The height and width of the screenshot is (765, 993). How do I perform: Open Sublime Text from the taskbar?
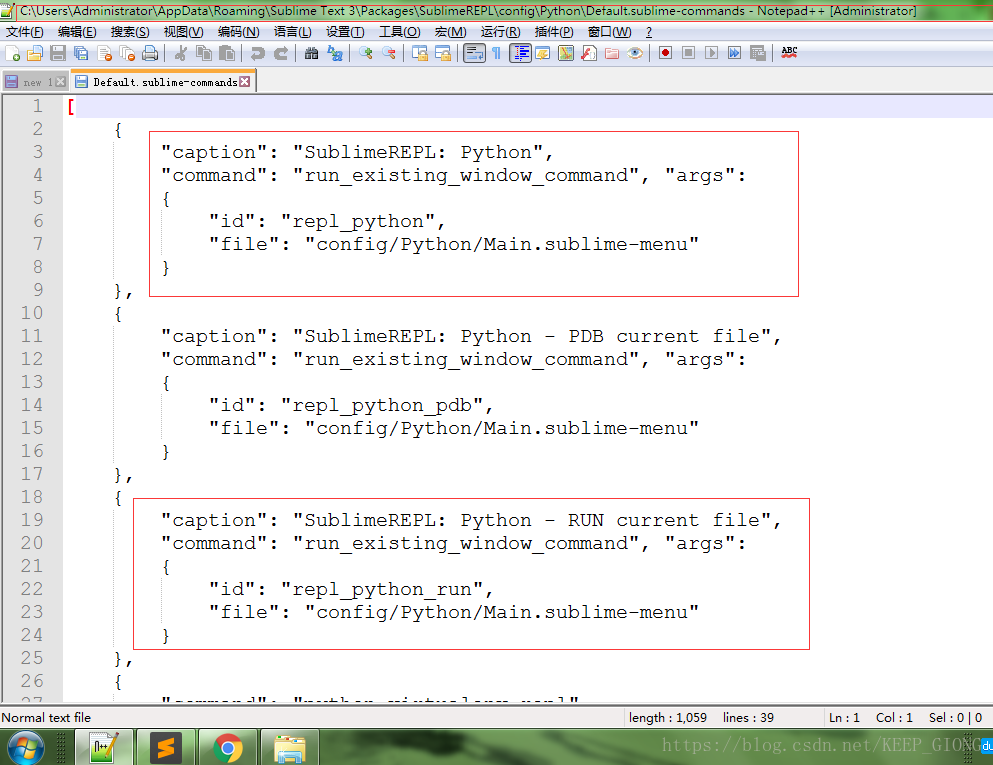click(166, 748)
